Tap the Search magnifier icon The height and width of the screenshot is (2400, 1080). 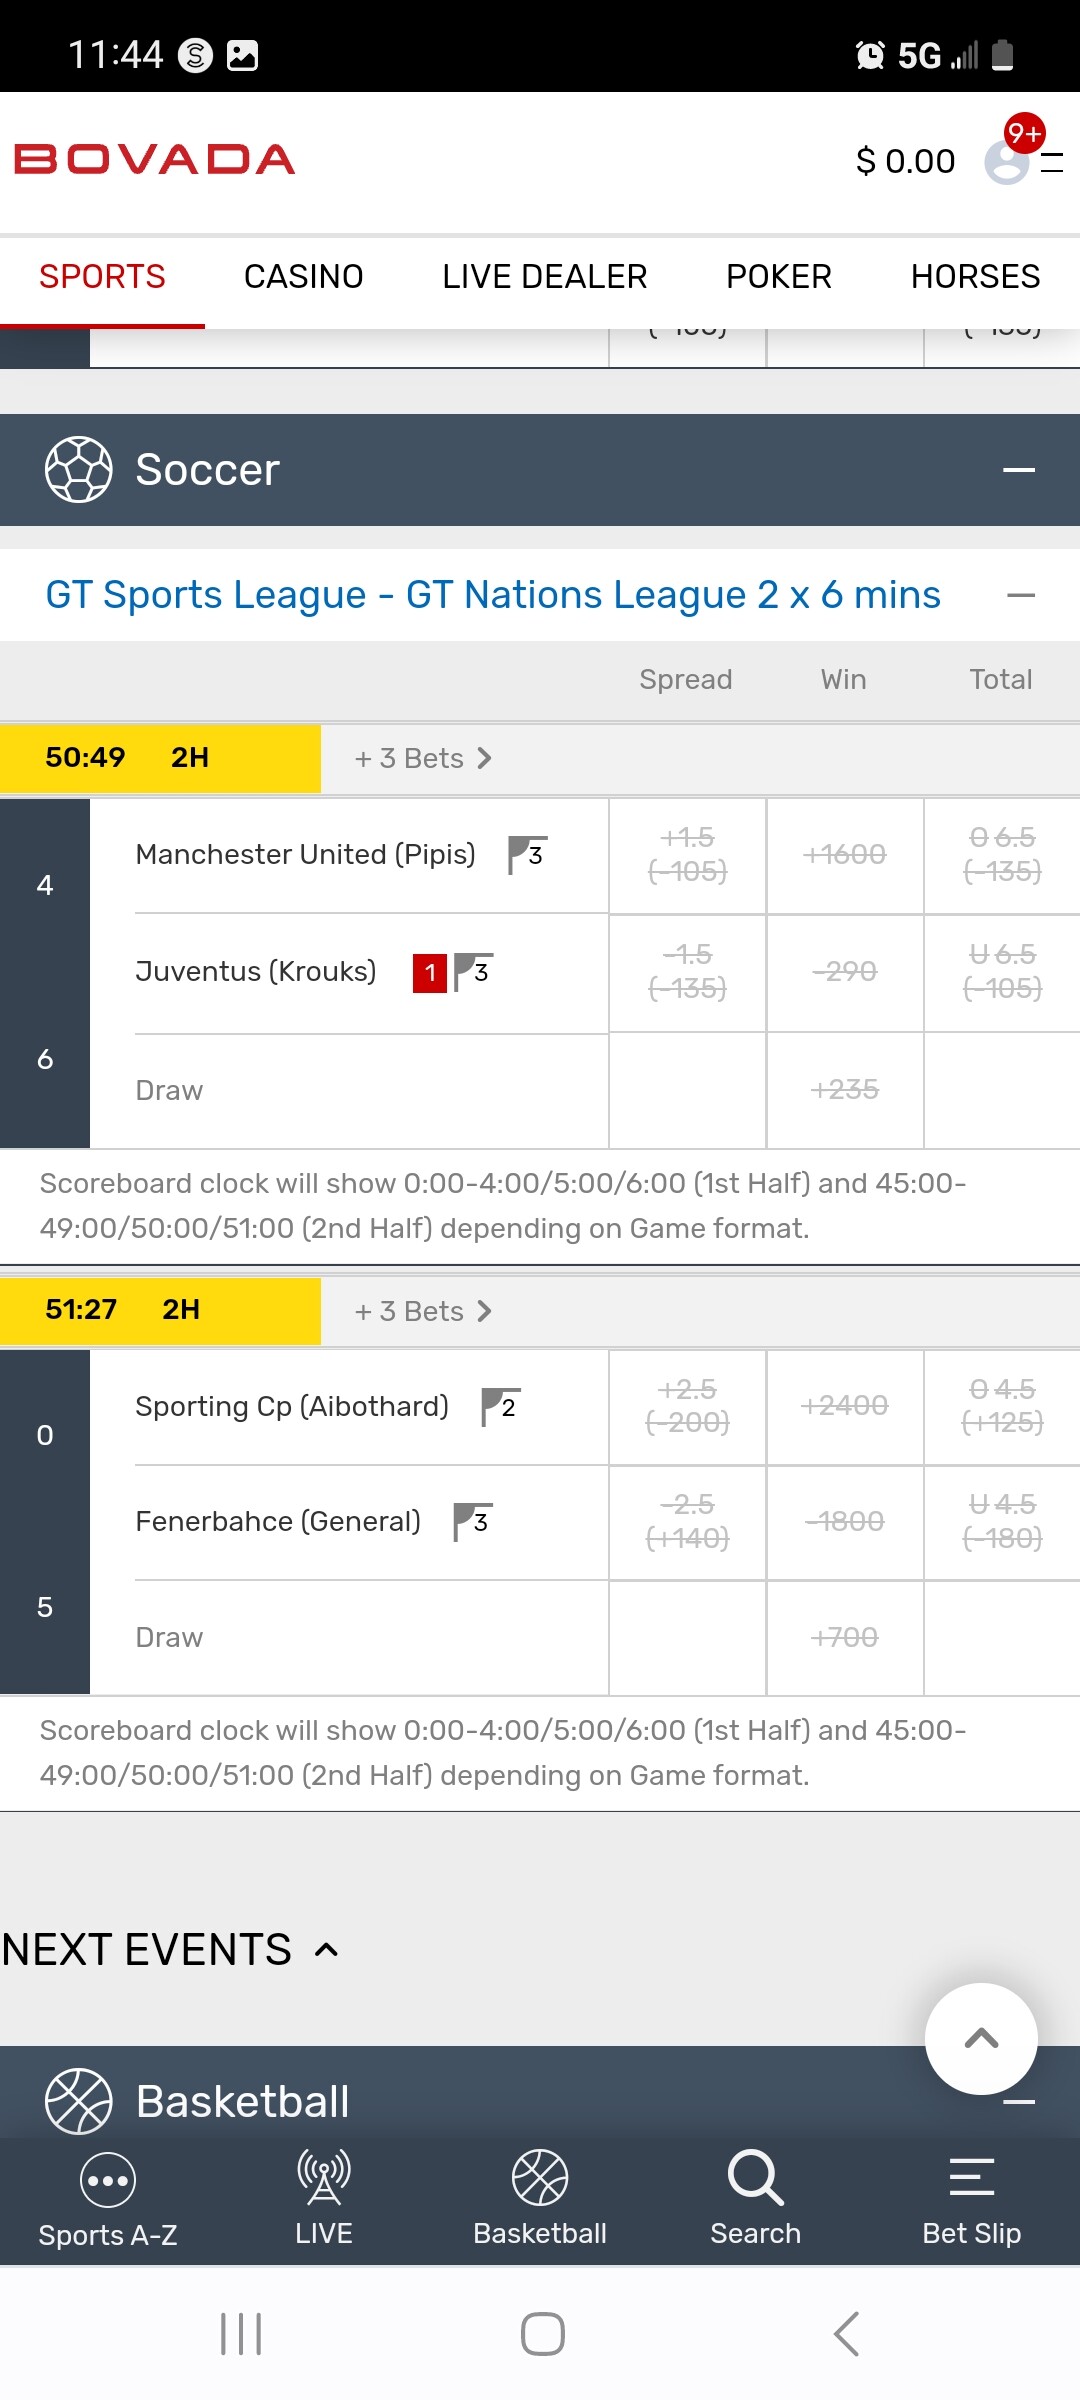(x=755, y=2178)
